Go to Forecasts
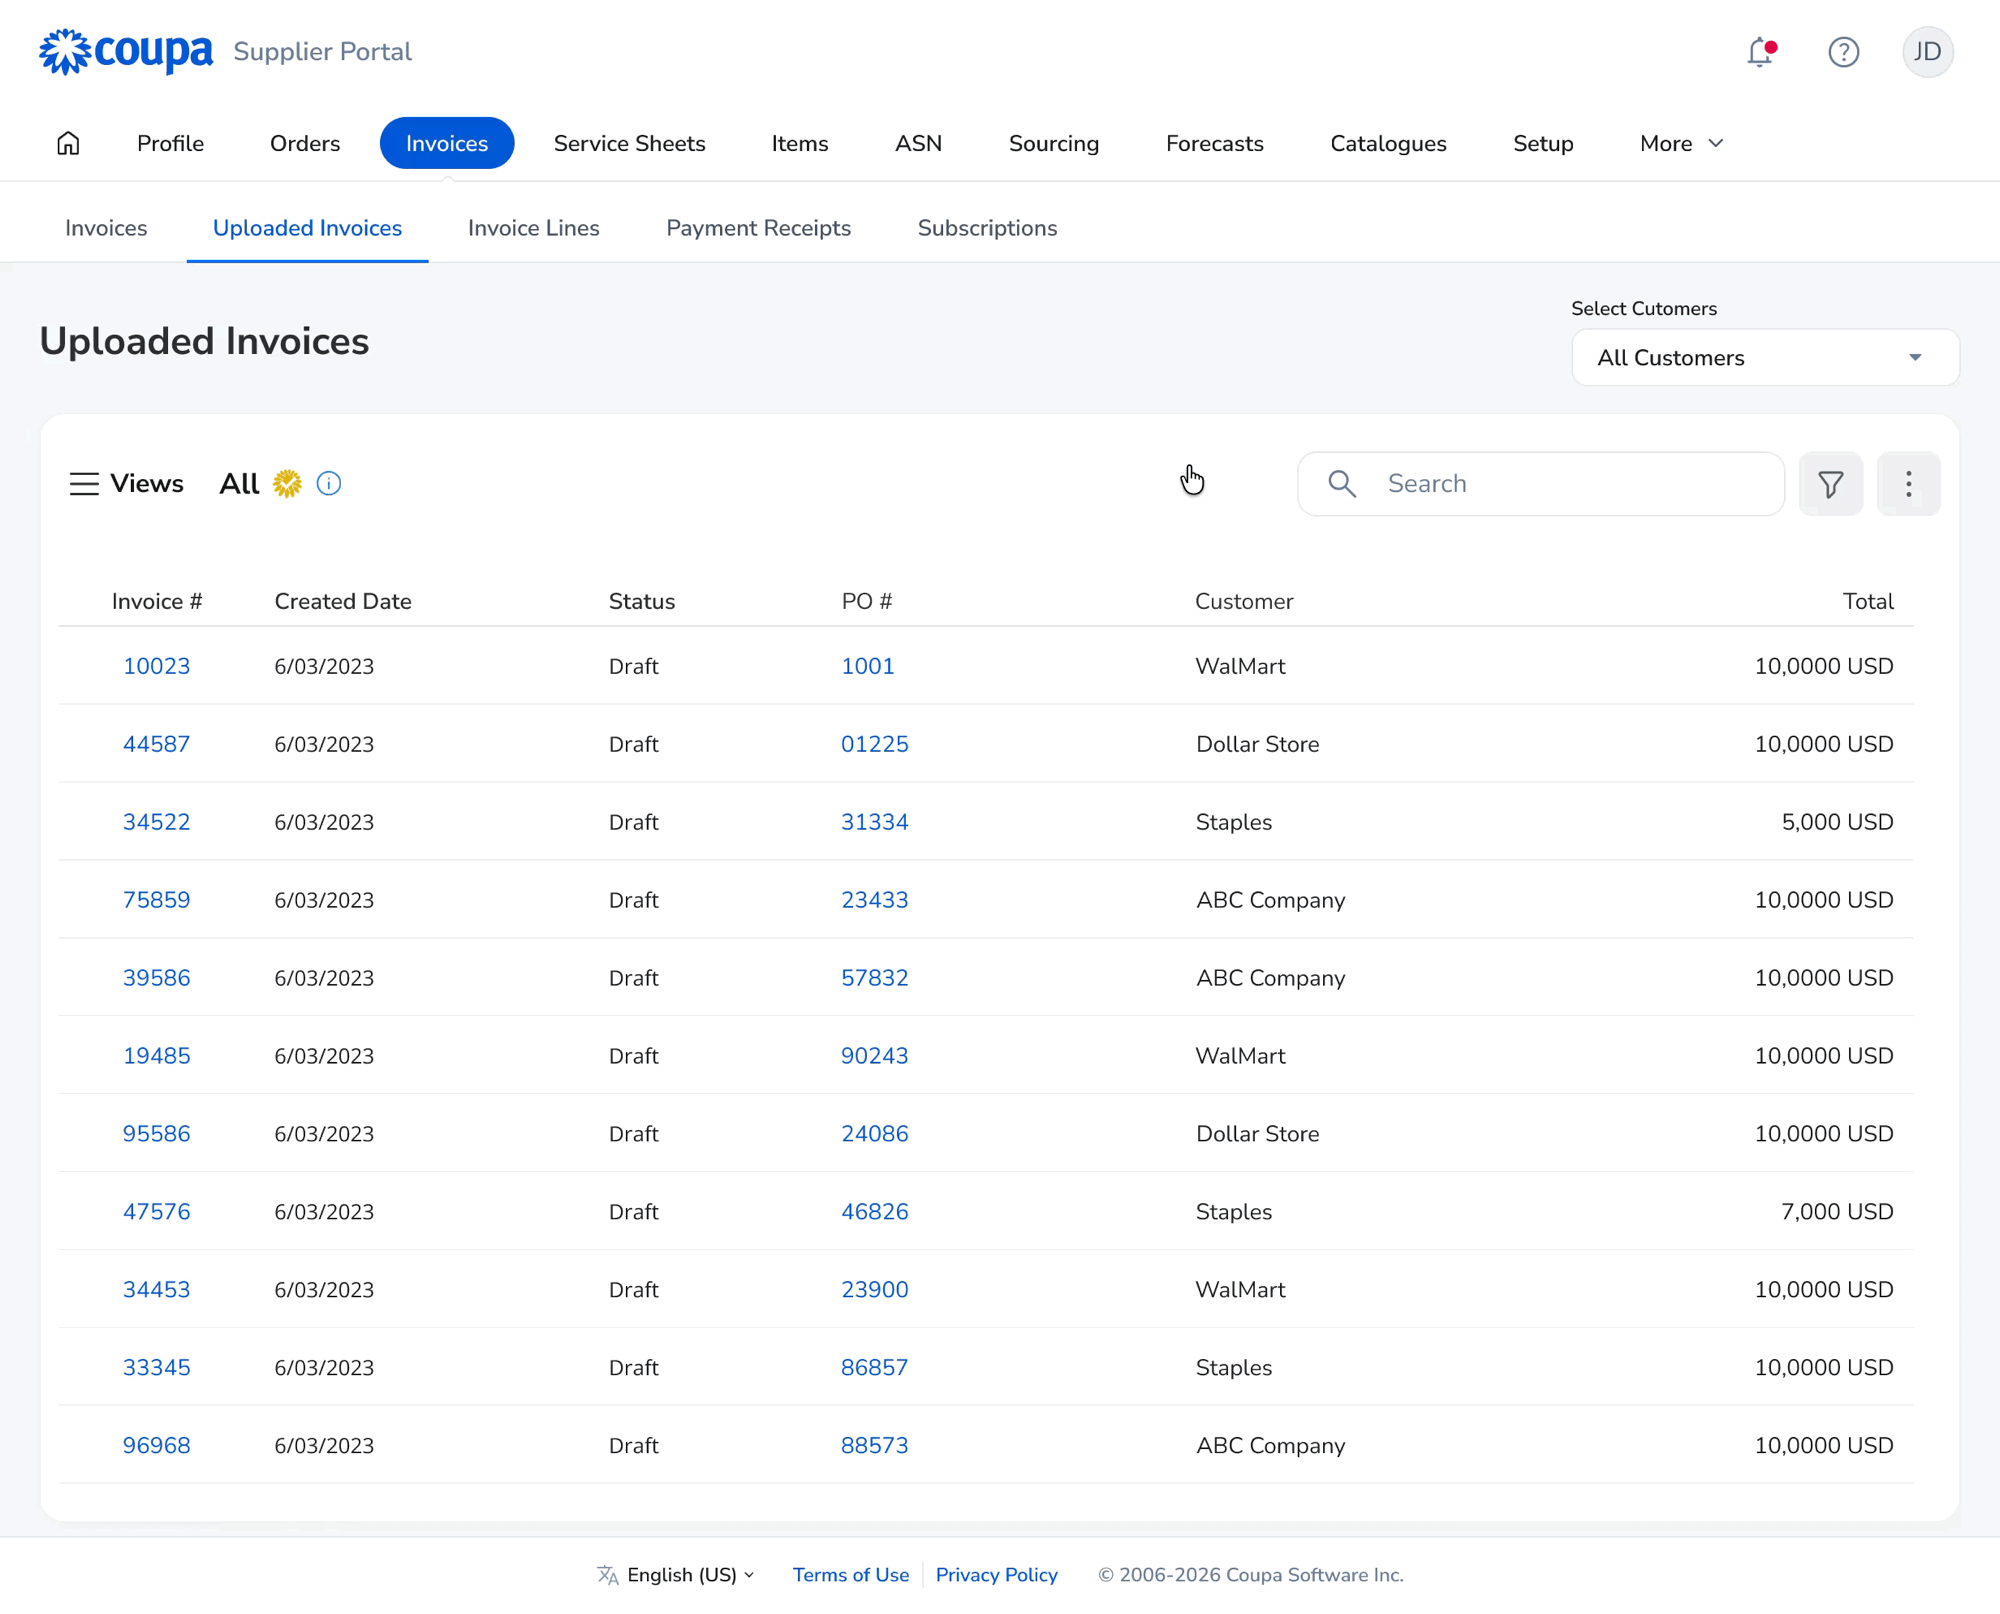This screenshot has width=2000, height=1614. [x=1215, y=144]
